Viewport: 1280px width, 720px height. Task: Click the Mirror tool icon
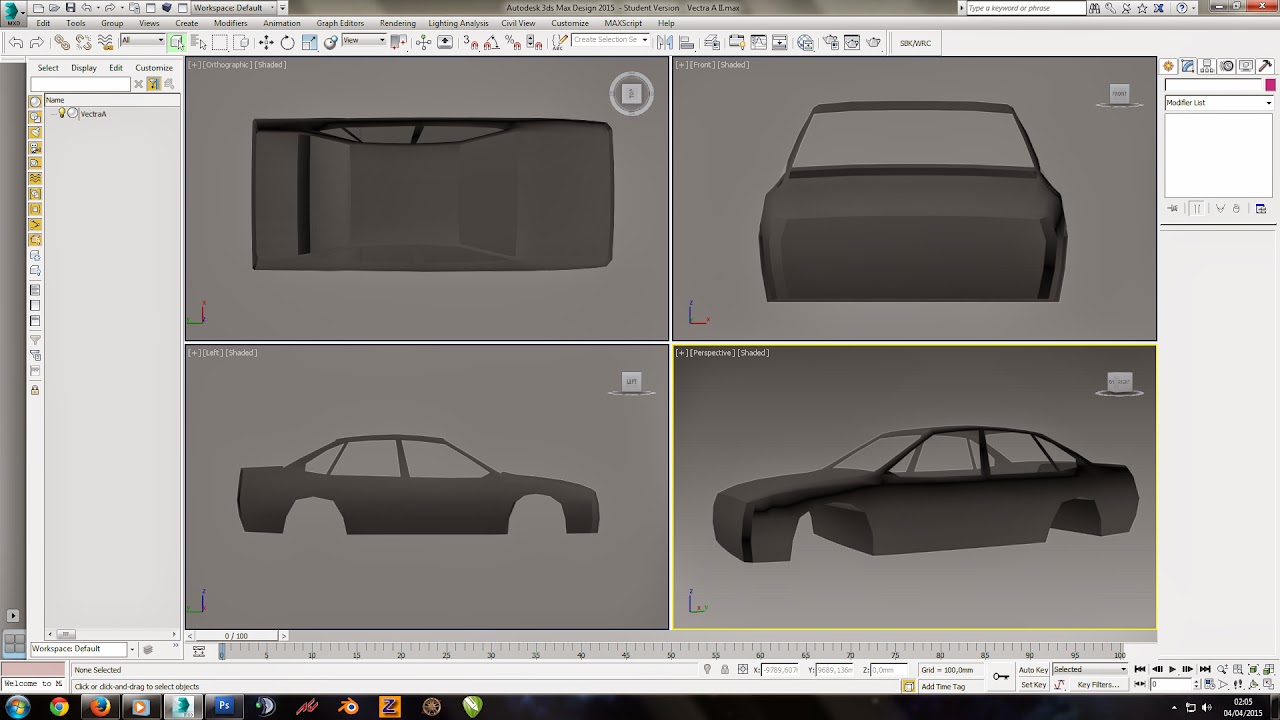(665, 42)
